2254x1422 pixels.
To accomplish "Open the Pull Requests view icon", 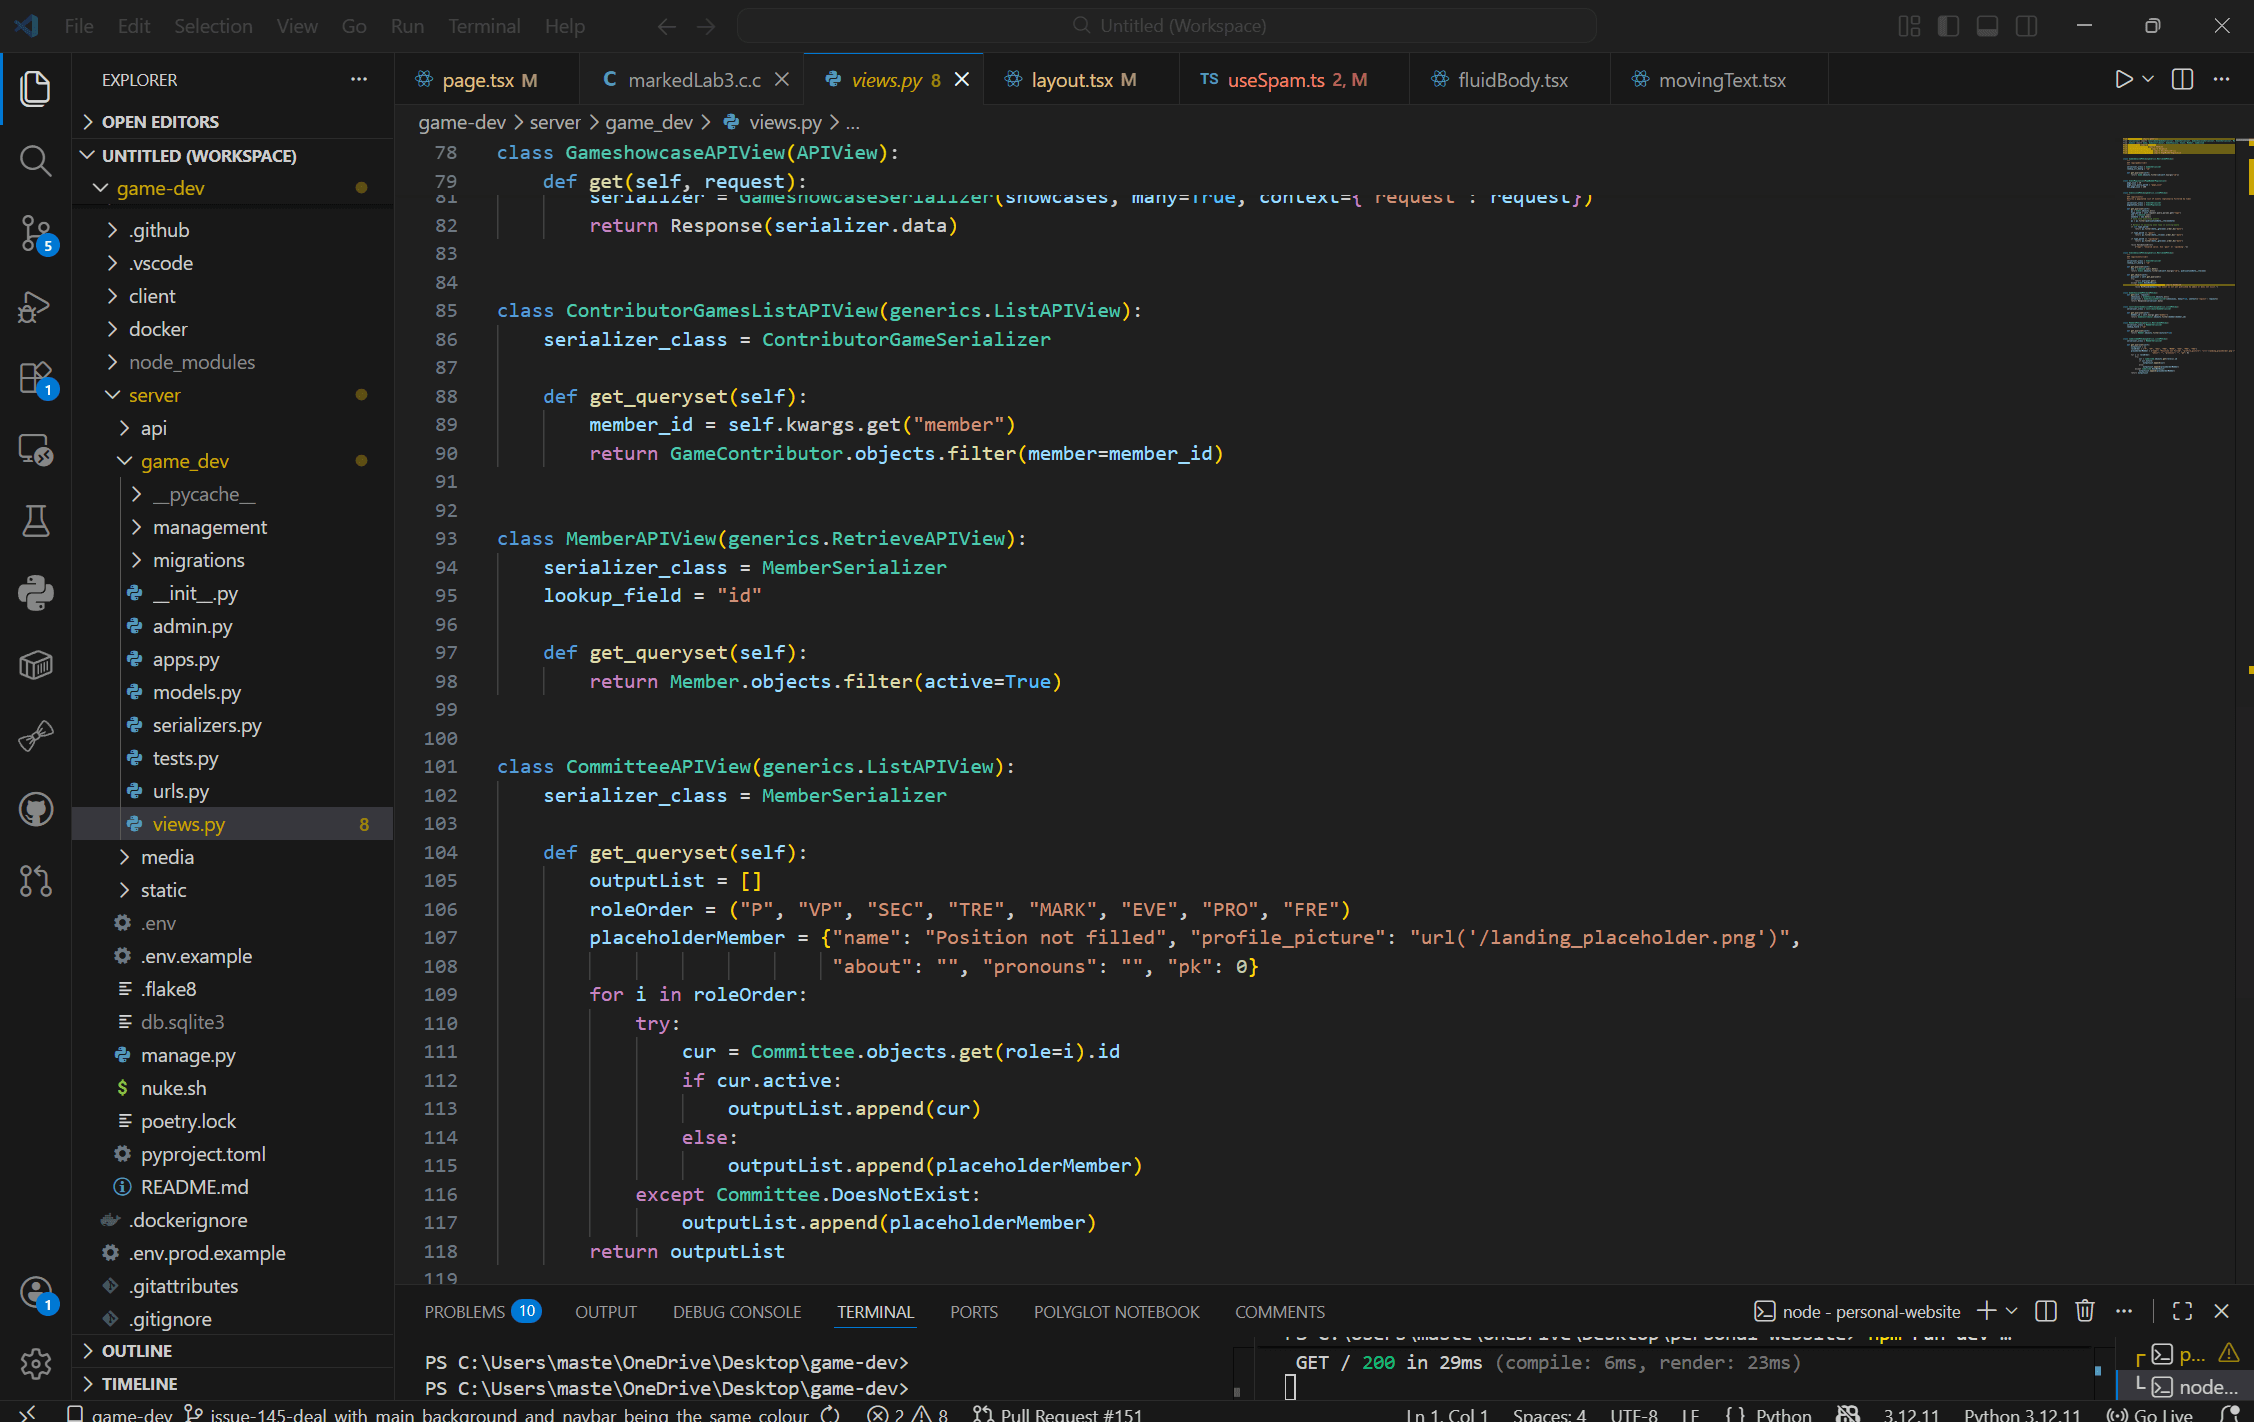I will (35, 881).
